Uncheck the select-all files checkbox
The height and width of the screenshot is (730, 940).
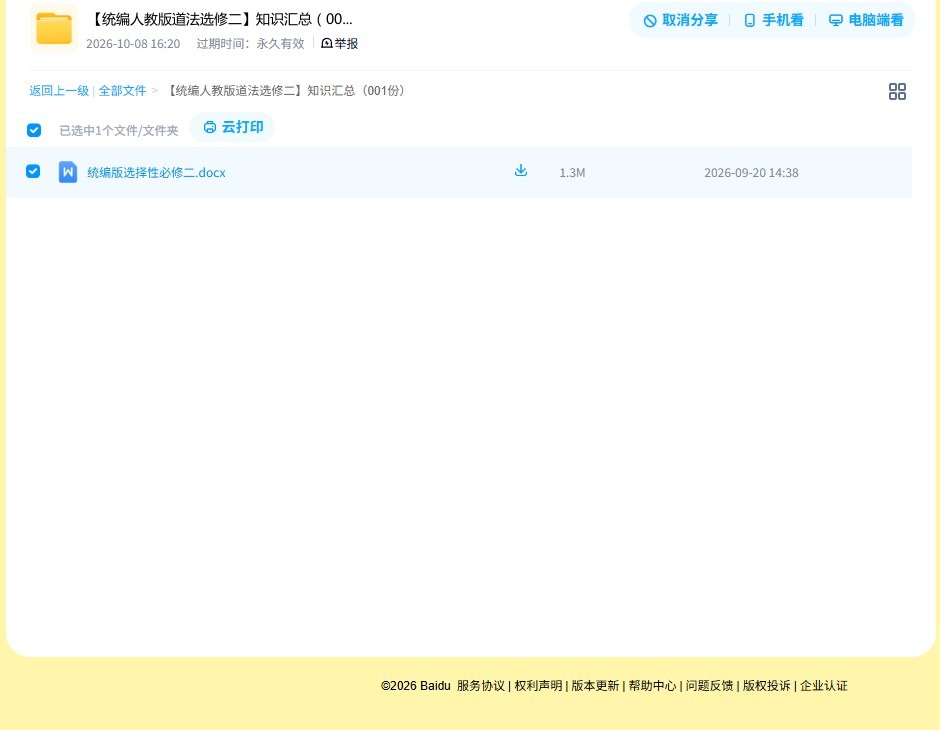(34, 130)
